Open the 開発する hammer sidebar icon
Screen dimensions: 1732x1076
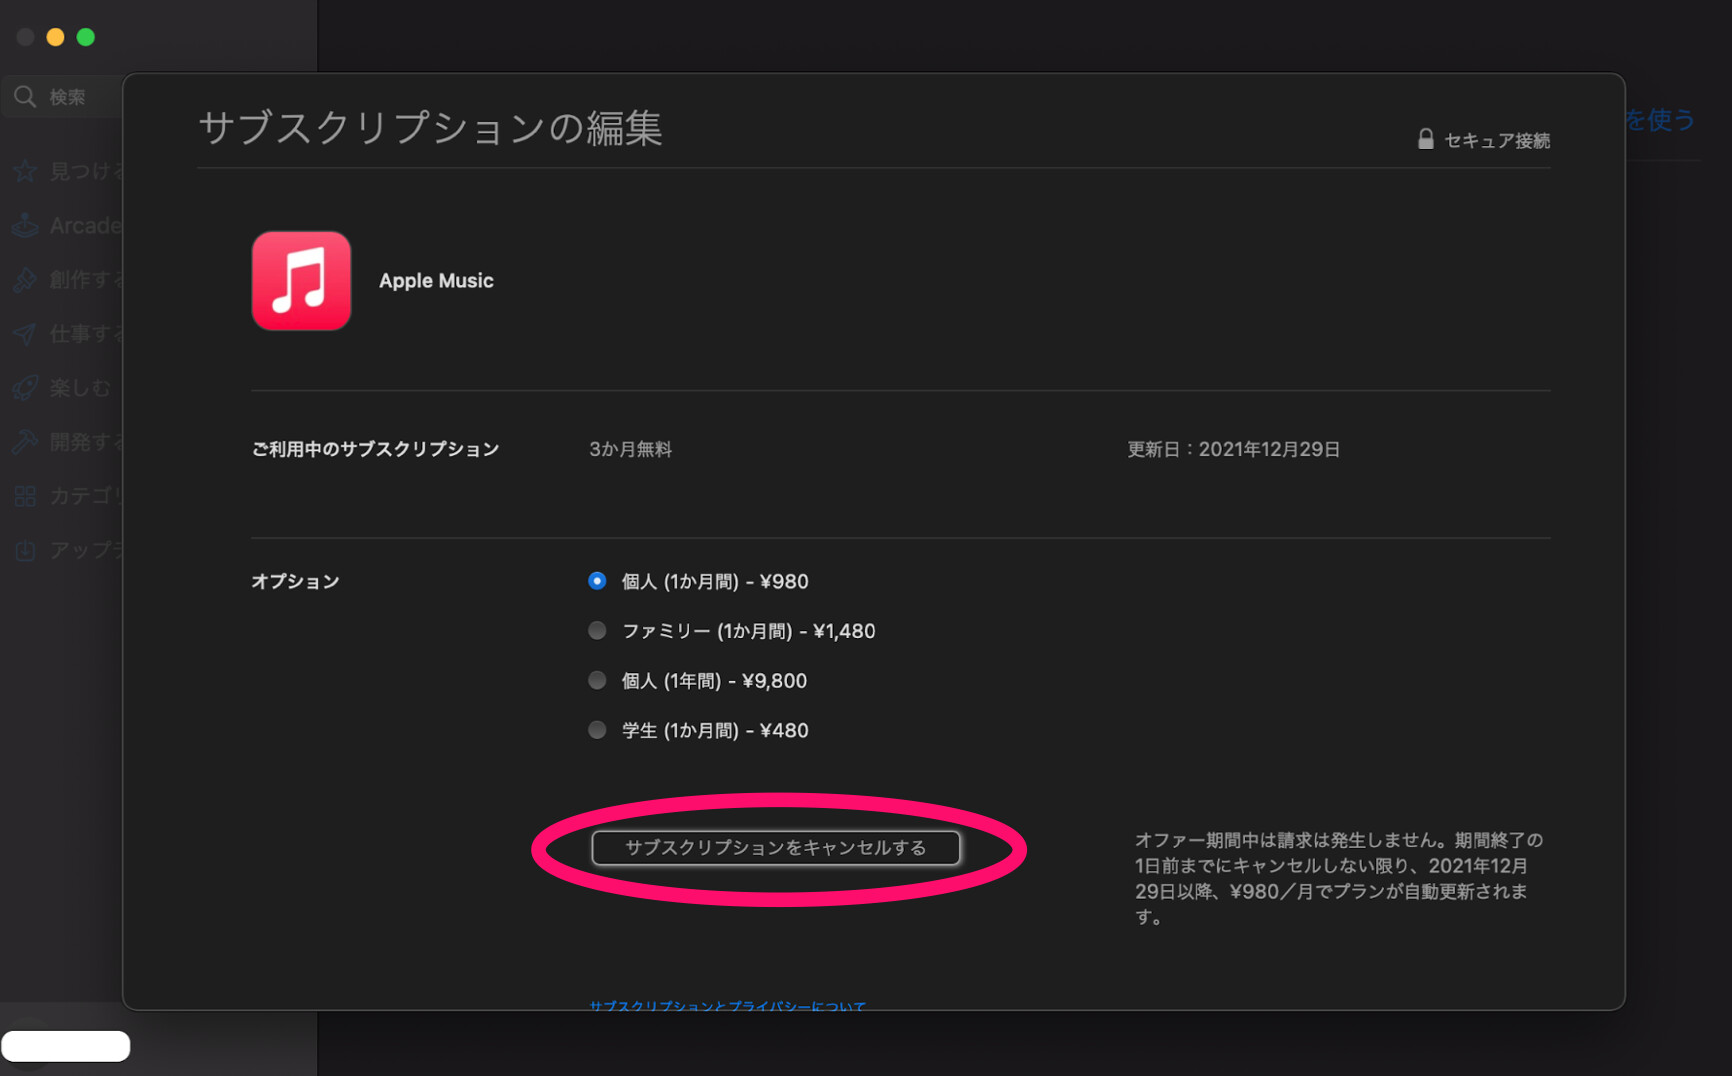click(25, 442)
